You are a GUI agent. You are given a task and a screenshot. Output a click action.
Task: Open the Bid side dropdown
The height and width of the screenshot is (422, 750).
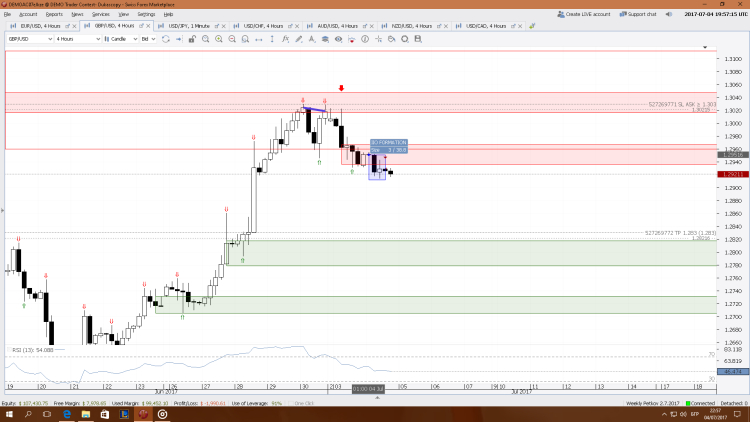[x=148, y=39]
